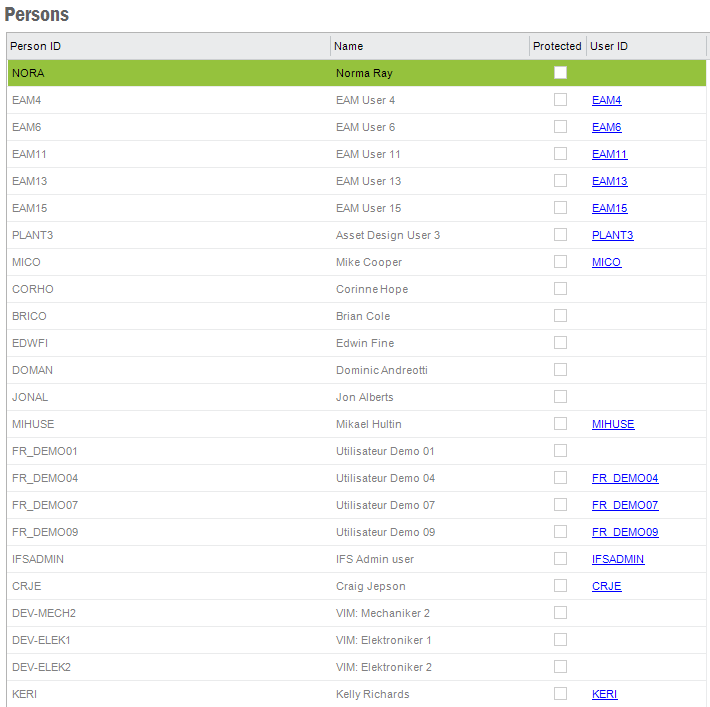Open the KERI user ID link
This screenshot has height=707, width=710.
click(604, 694)
